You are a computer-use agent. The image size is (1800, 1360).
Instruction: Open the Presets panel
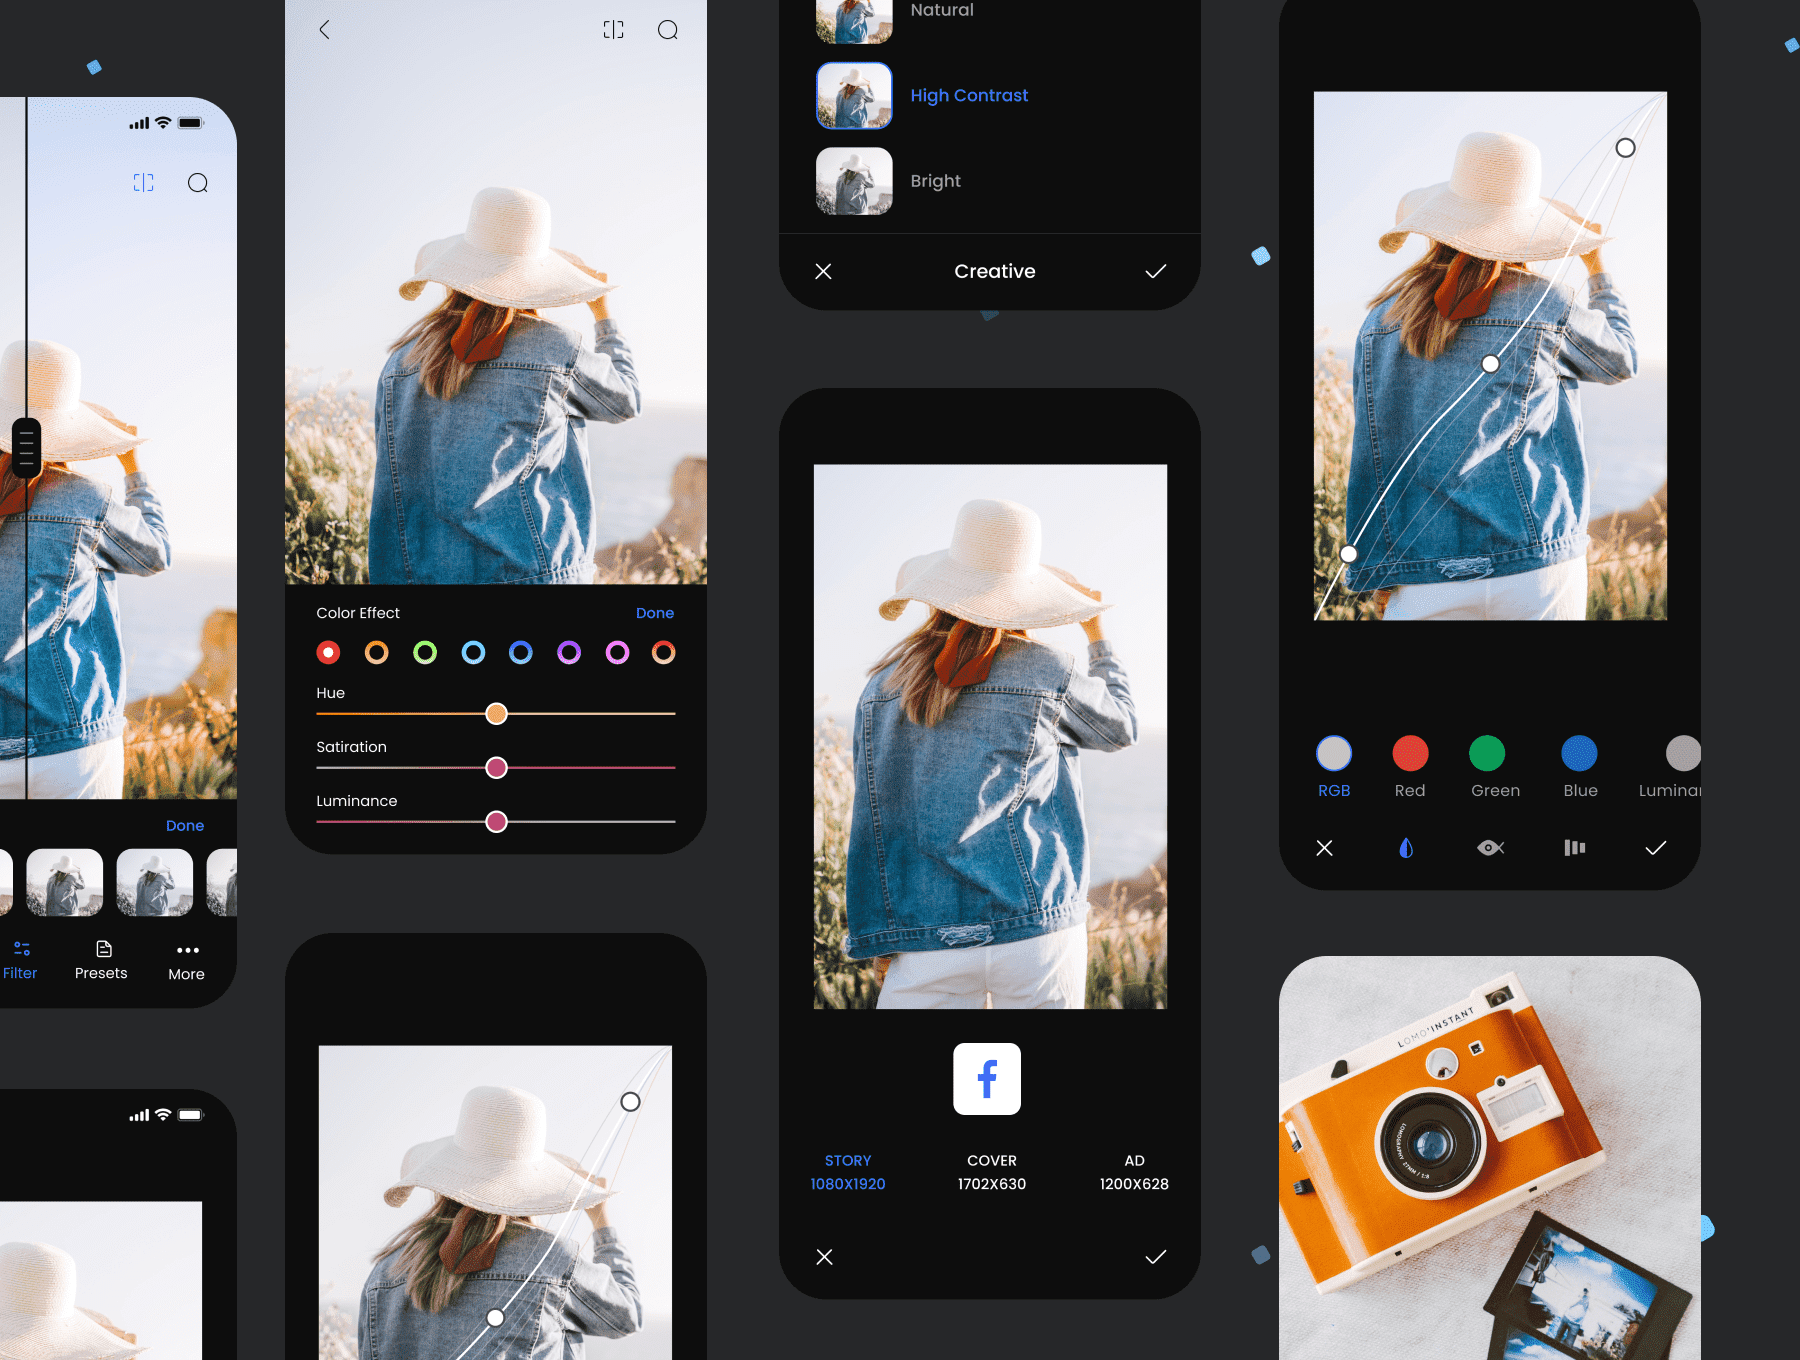101,960
